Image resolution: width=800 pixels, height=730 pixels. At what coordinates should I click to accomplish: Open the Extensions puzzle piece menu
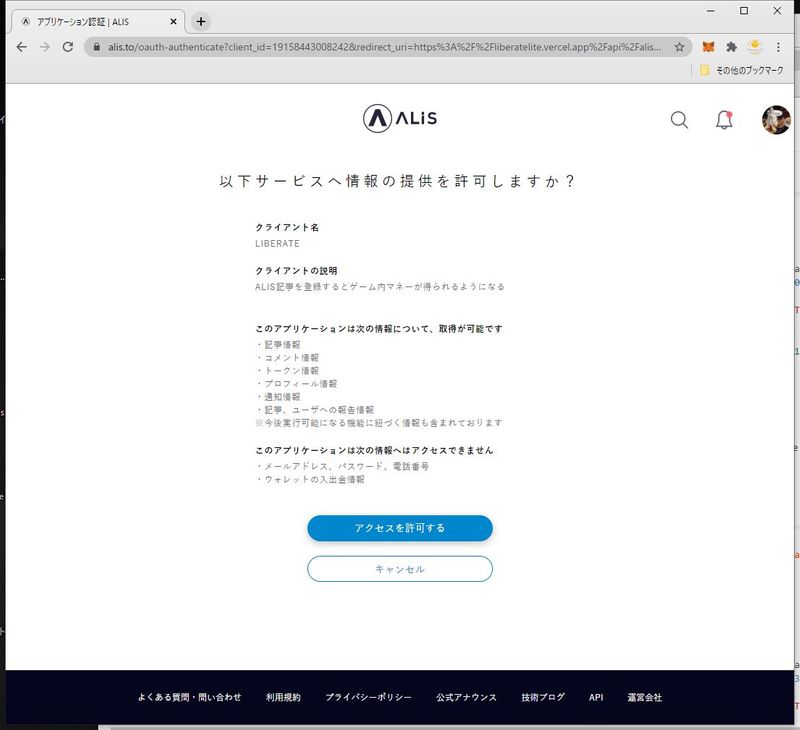732,47
